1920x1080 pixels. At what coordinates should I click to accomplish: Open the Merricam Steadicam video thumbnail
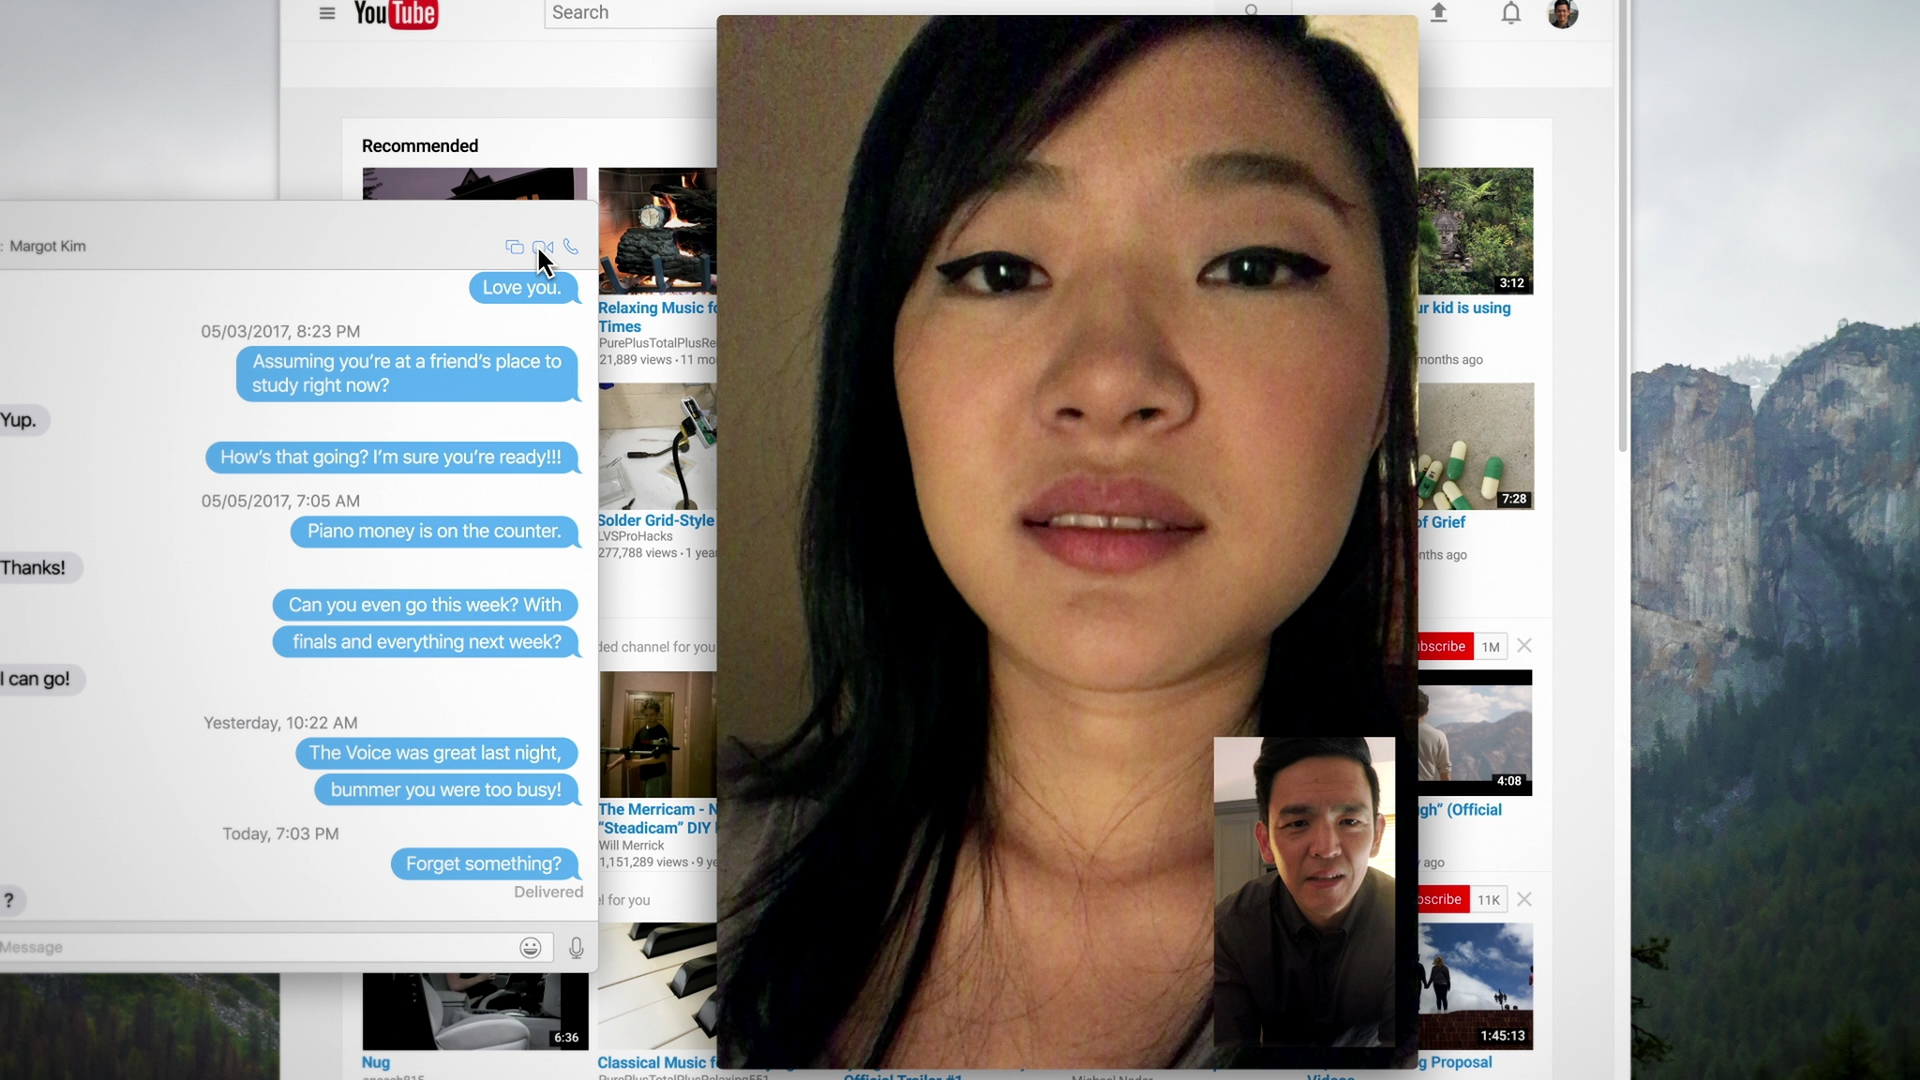pos(657,734)
